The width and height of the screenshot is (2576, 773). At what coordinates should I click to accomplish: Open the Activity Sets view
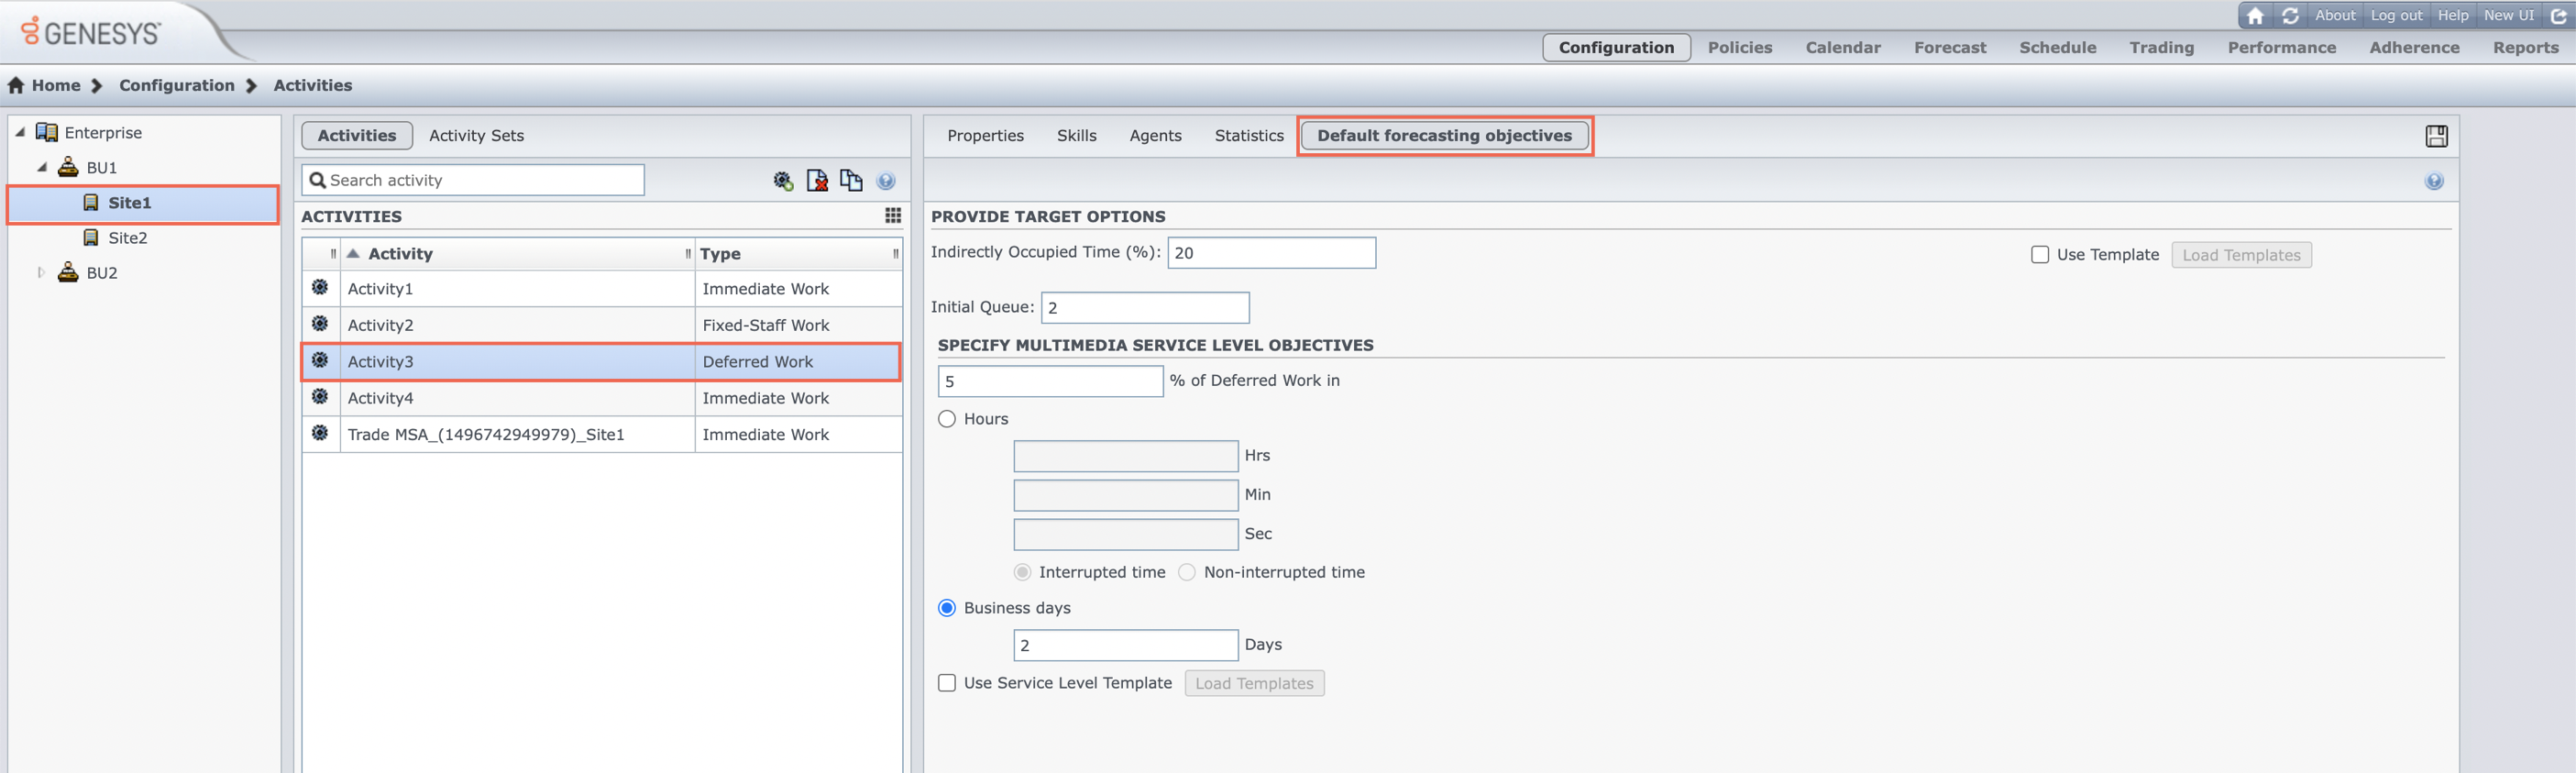tap(476, 136)
